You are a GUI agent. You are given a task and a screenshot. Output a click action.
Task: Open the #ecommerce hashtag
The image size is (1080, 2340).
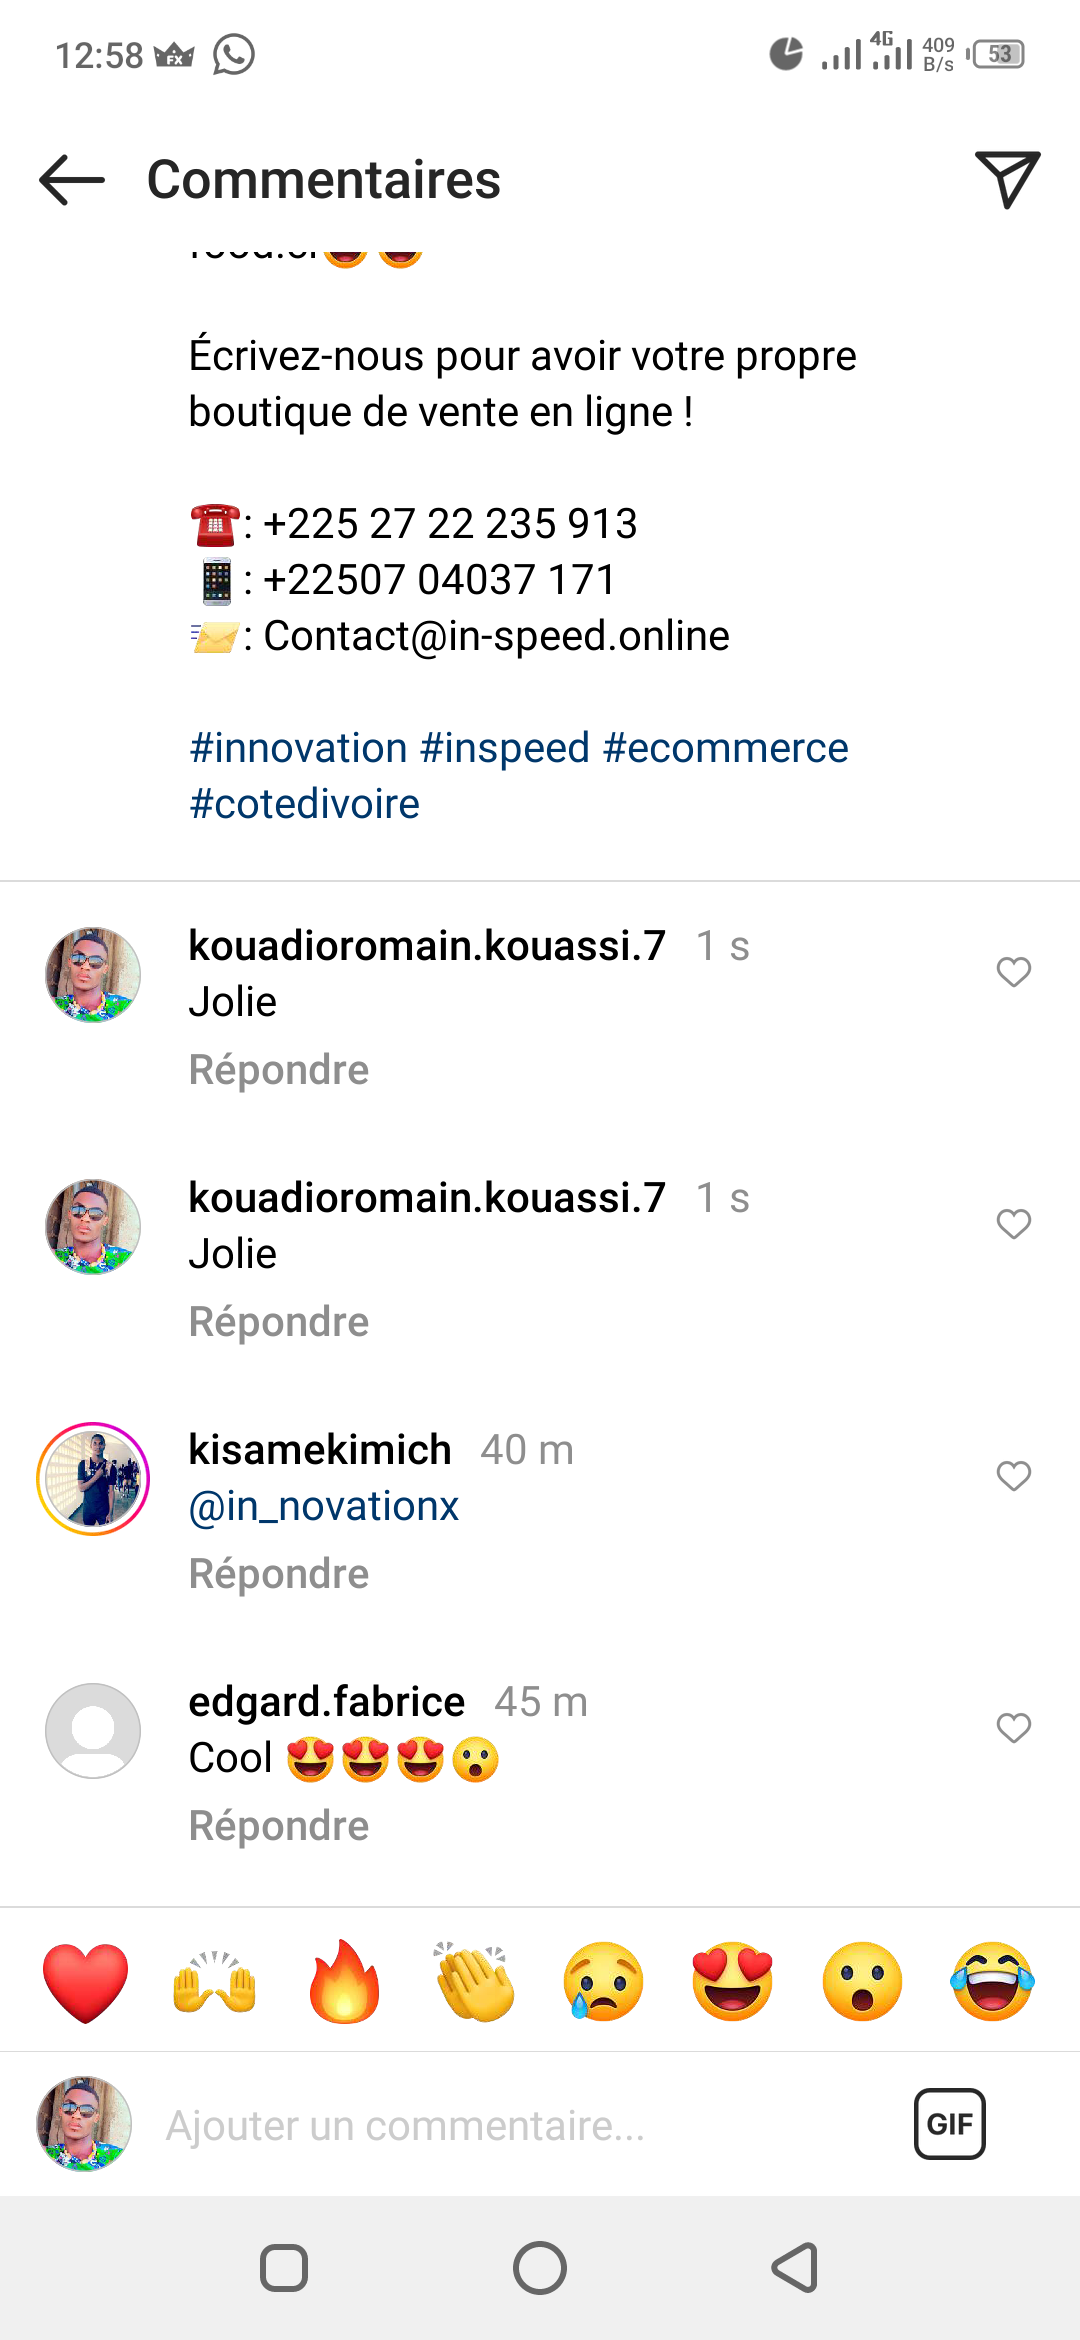pos(725,748)
